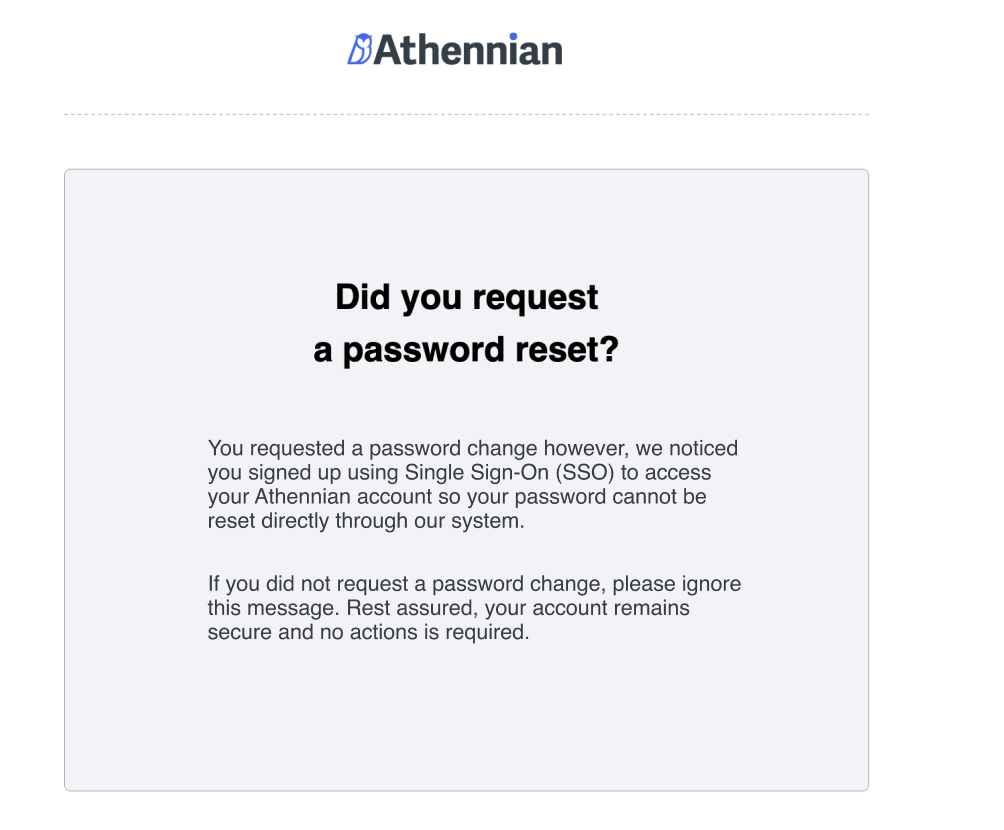The width and height of the screenshot is (1004, 830).
Task: Click the dashed divider line below the logo
Action: coord(466,115)
